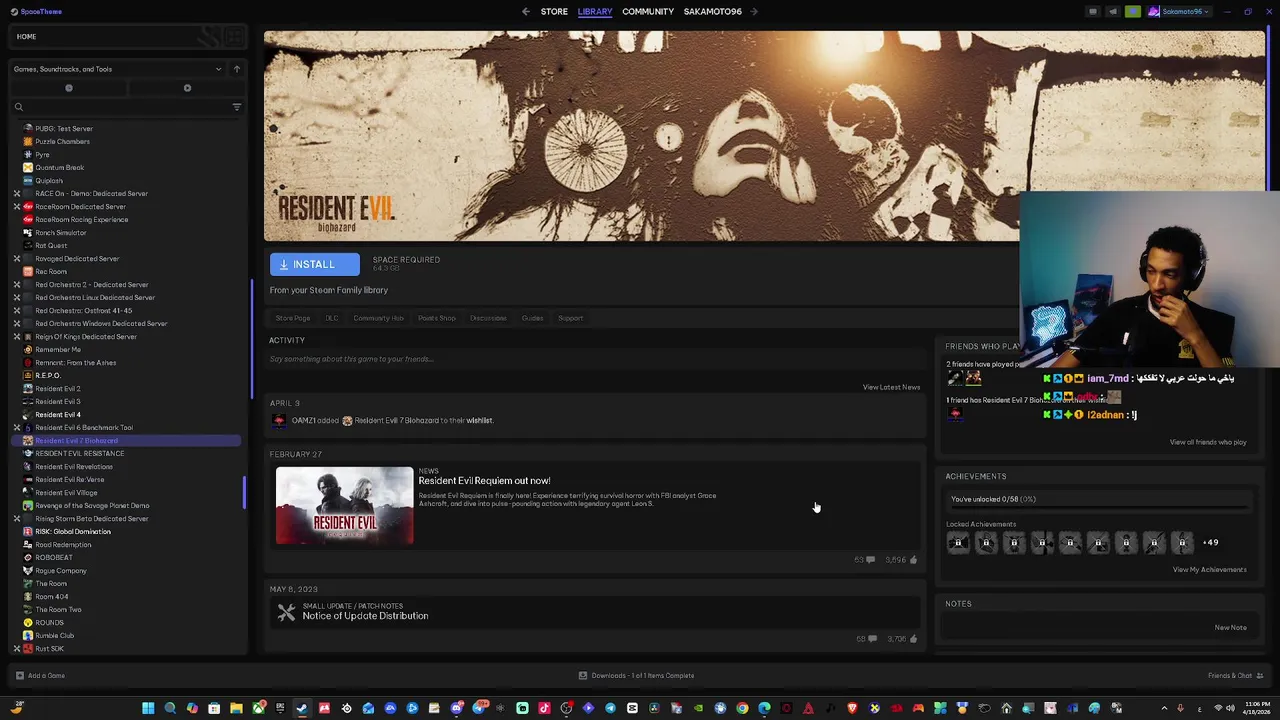Expand Games, Soundtracks, and Tools filter dropdown
The height and width of the screenshot is (720, 1280).
coord(118,69)
